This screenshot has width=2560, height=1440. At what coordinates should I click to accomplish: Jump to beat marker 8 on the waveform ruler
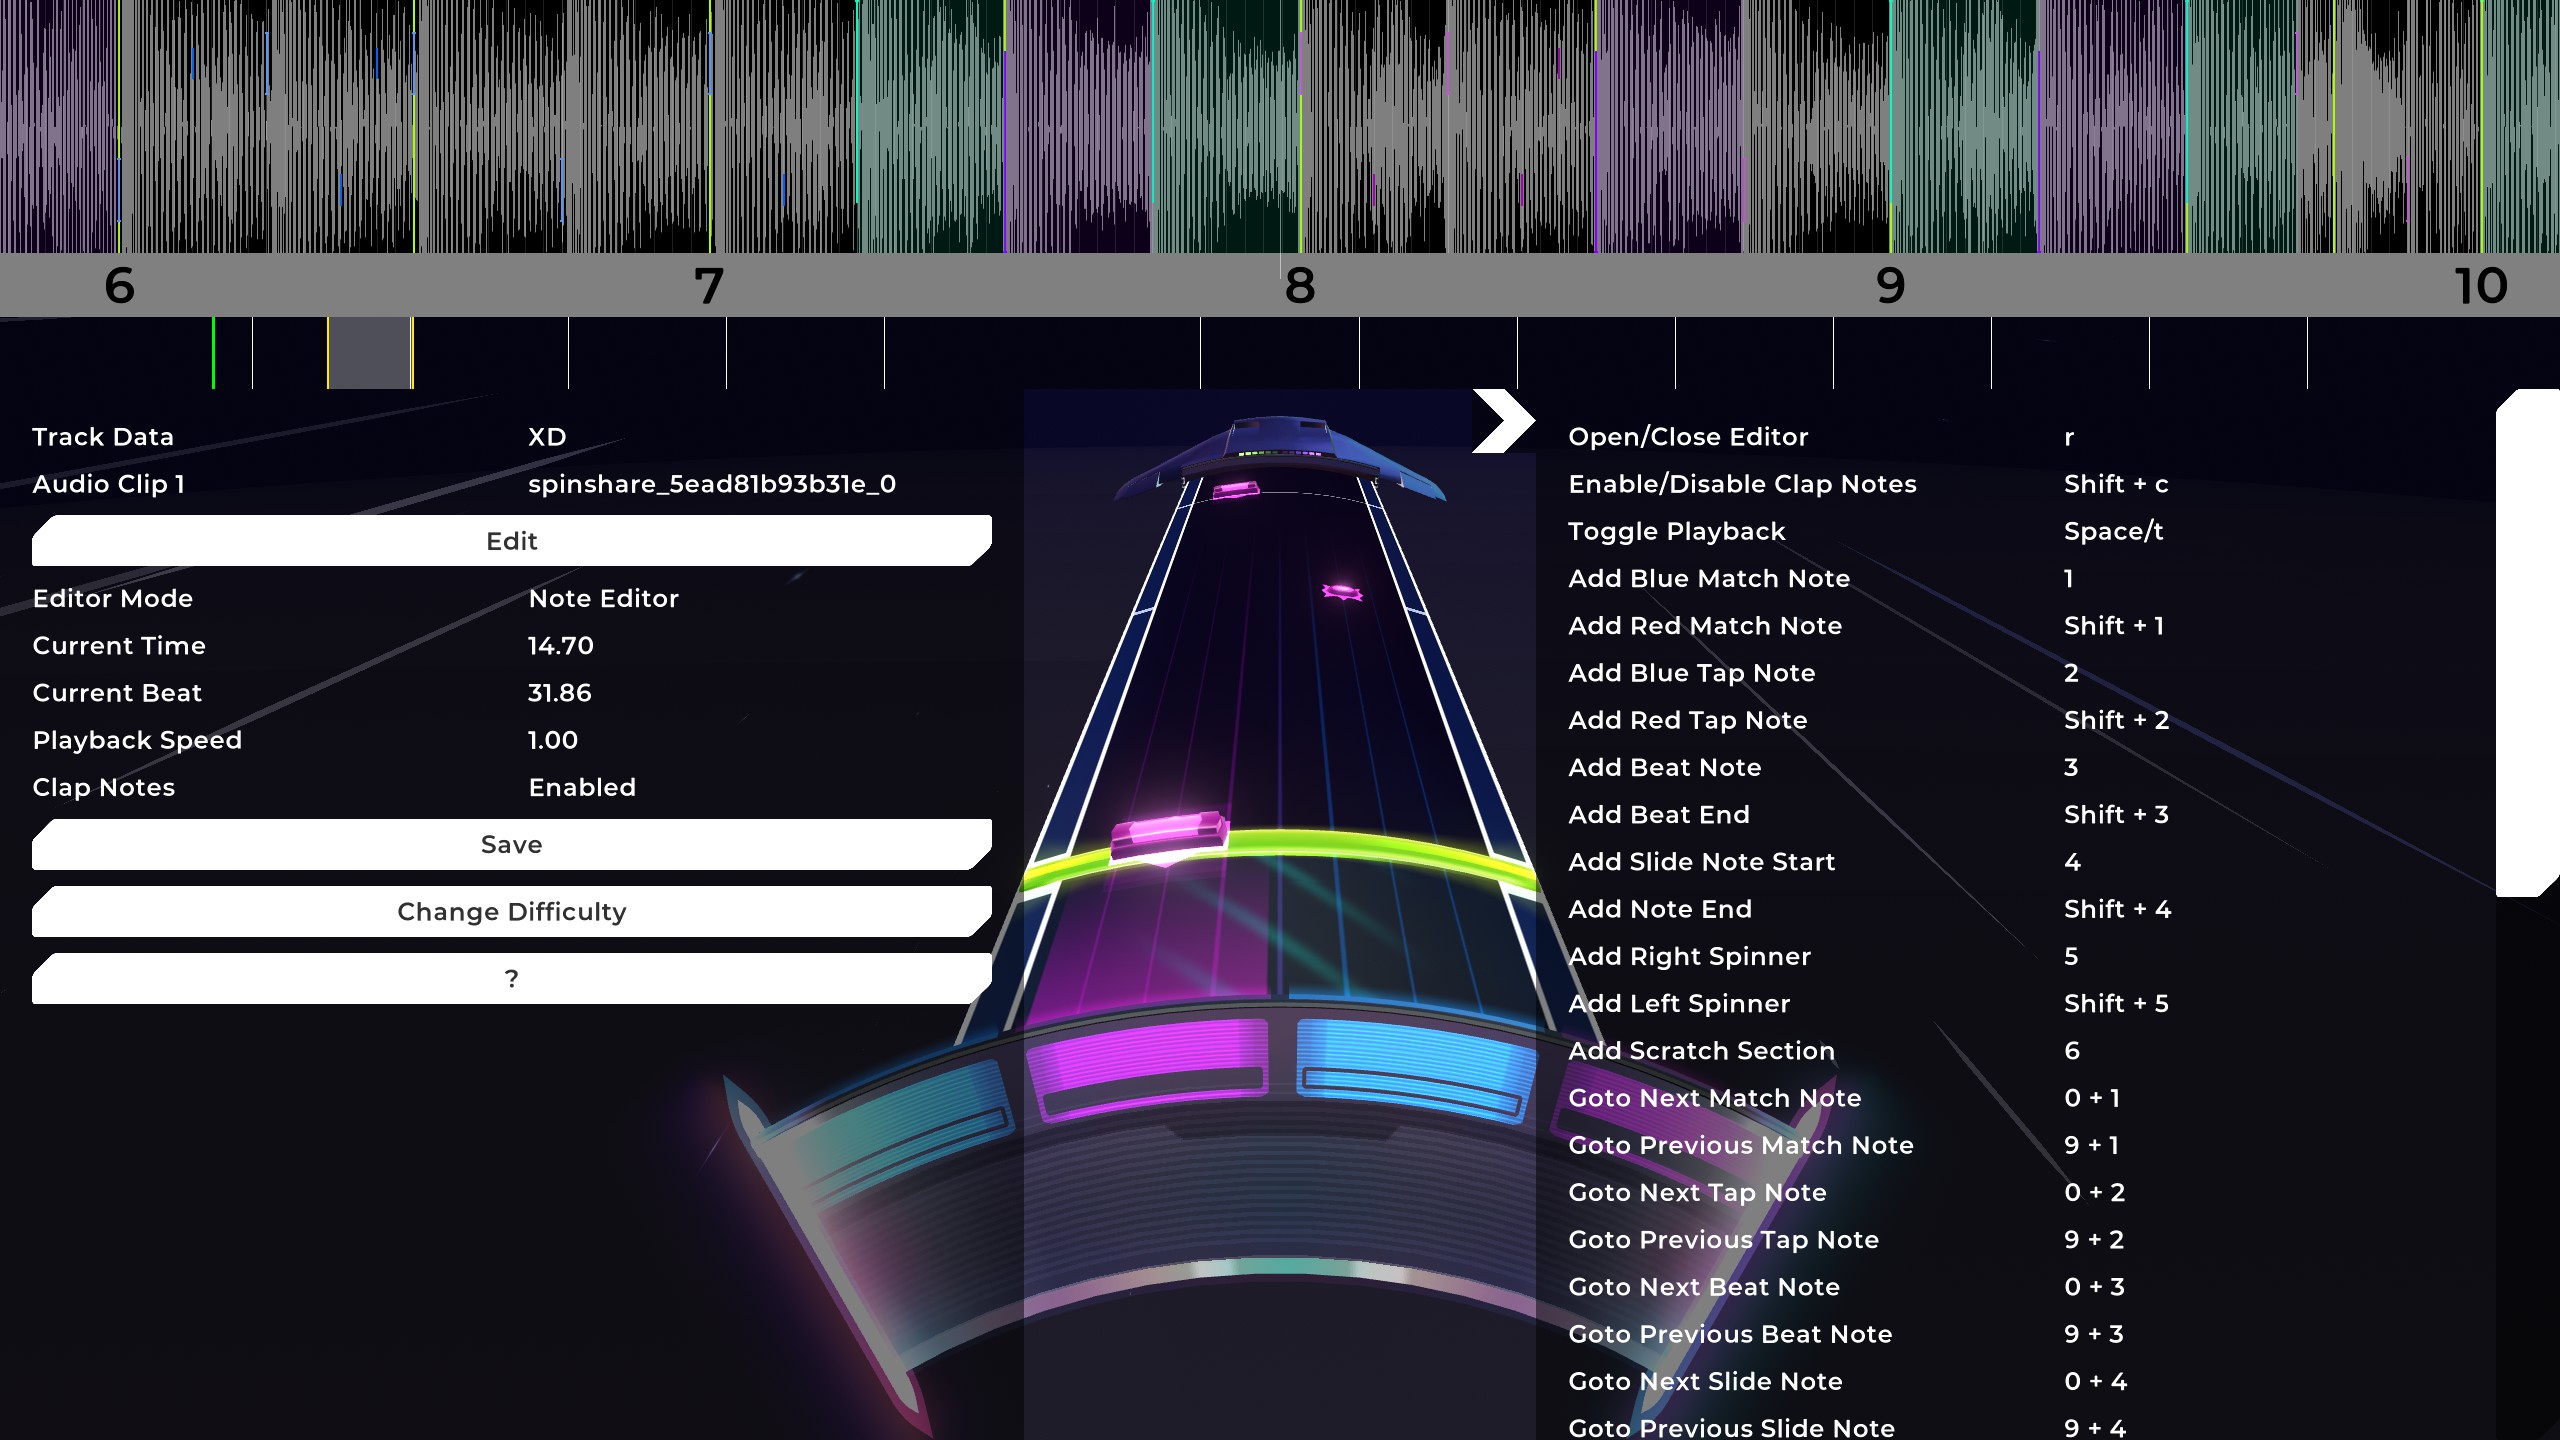(x=1299, y=286)
